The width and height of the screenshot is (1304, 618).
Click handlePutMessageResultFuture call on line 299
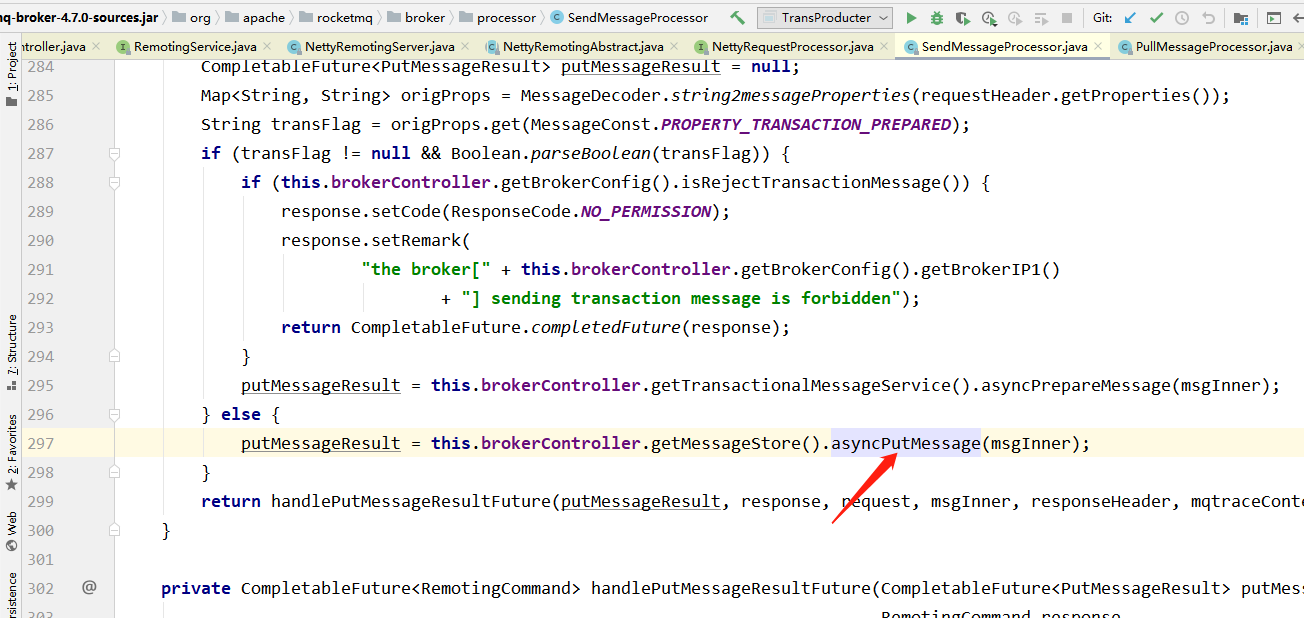(411, 501)
